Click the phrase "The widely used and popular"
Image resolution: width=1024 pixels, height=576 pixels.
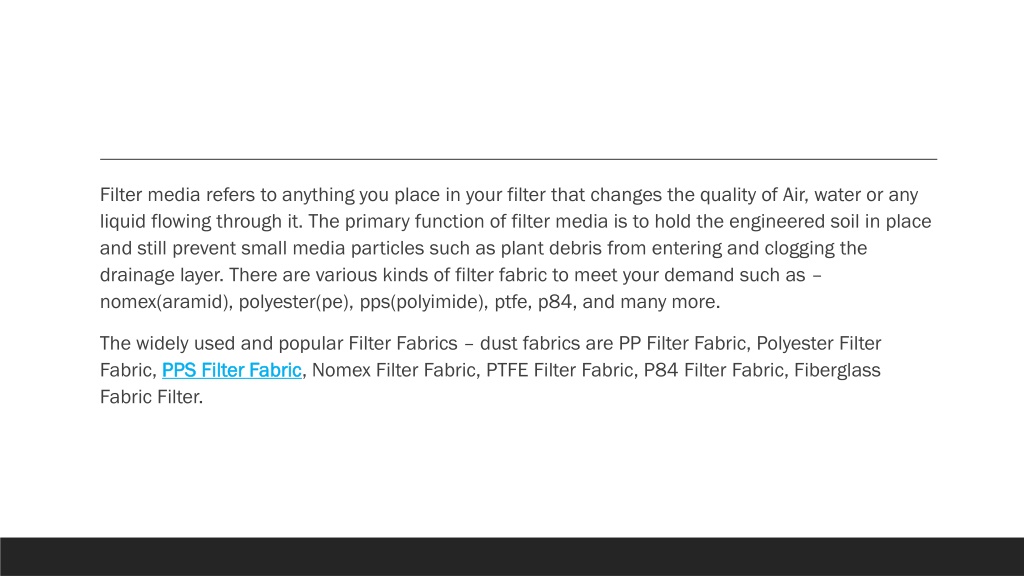pos(221,344)
